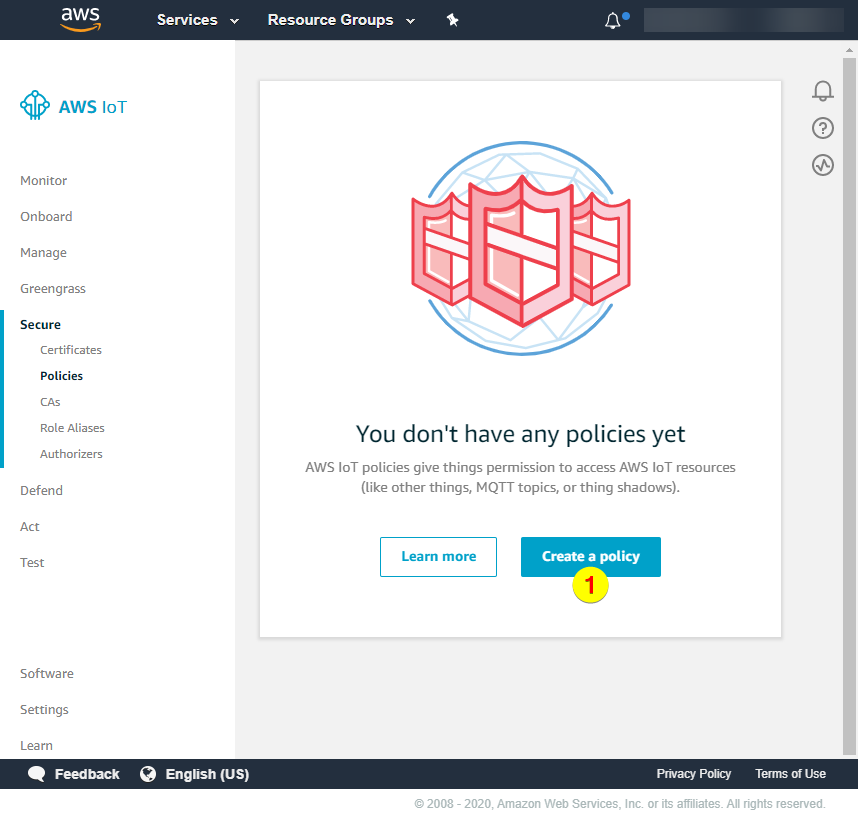The image size is (858, 819).
Task: Click the Feedback chat icon in footer
Action: pyautogui.click(x=36, y=773)
